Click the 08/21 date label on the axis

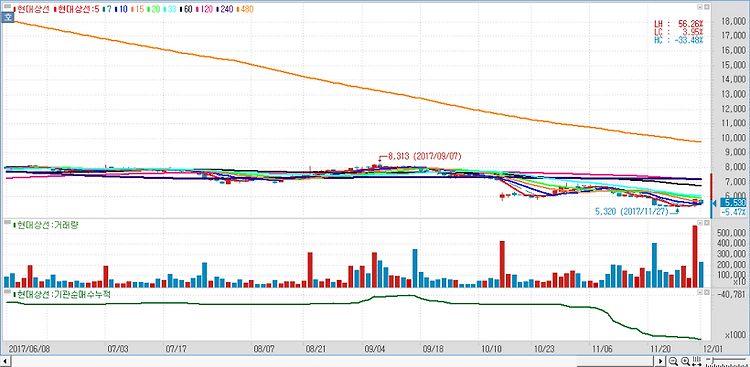click(x=316, y=349)
